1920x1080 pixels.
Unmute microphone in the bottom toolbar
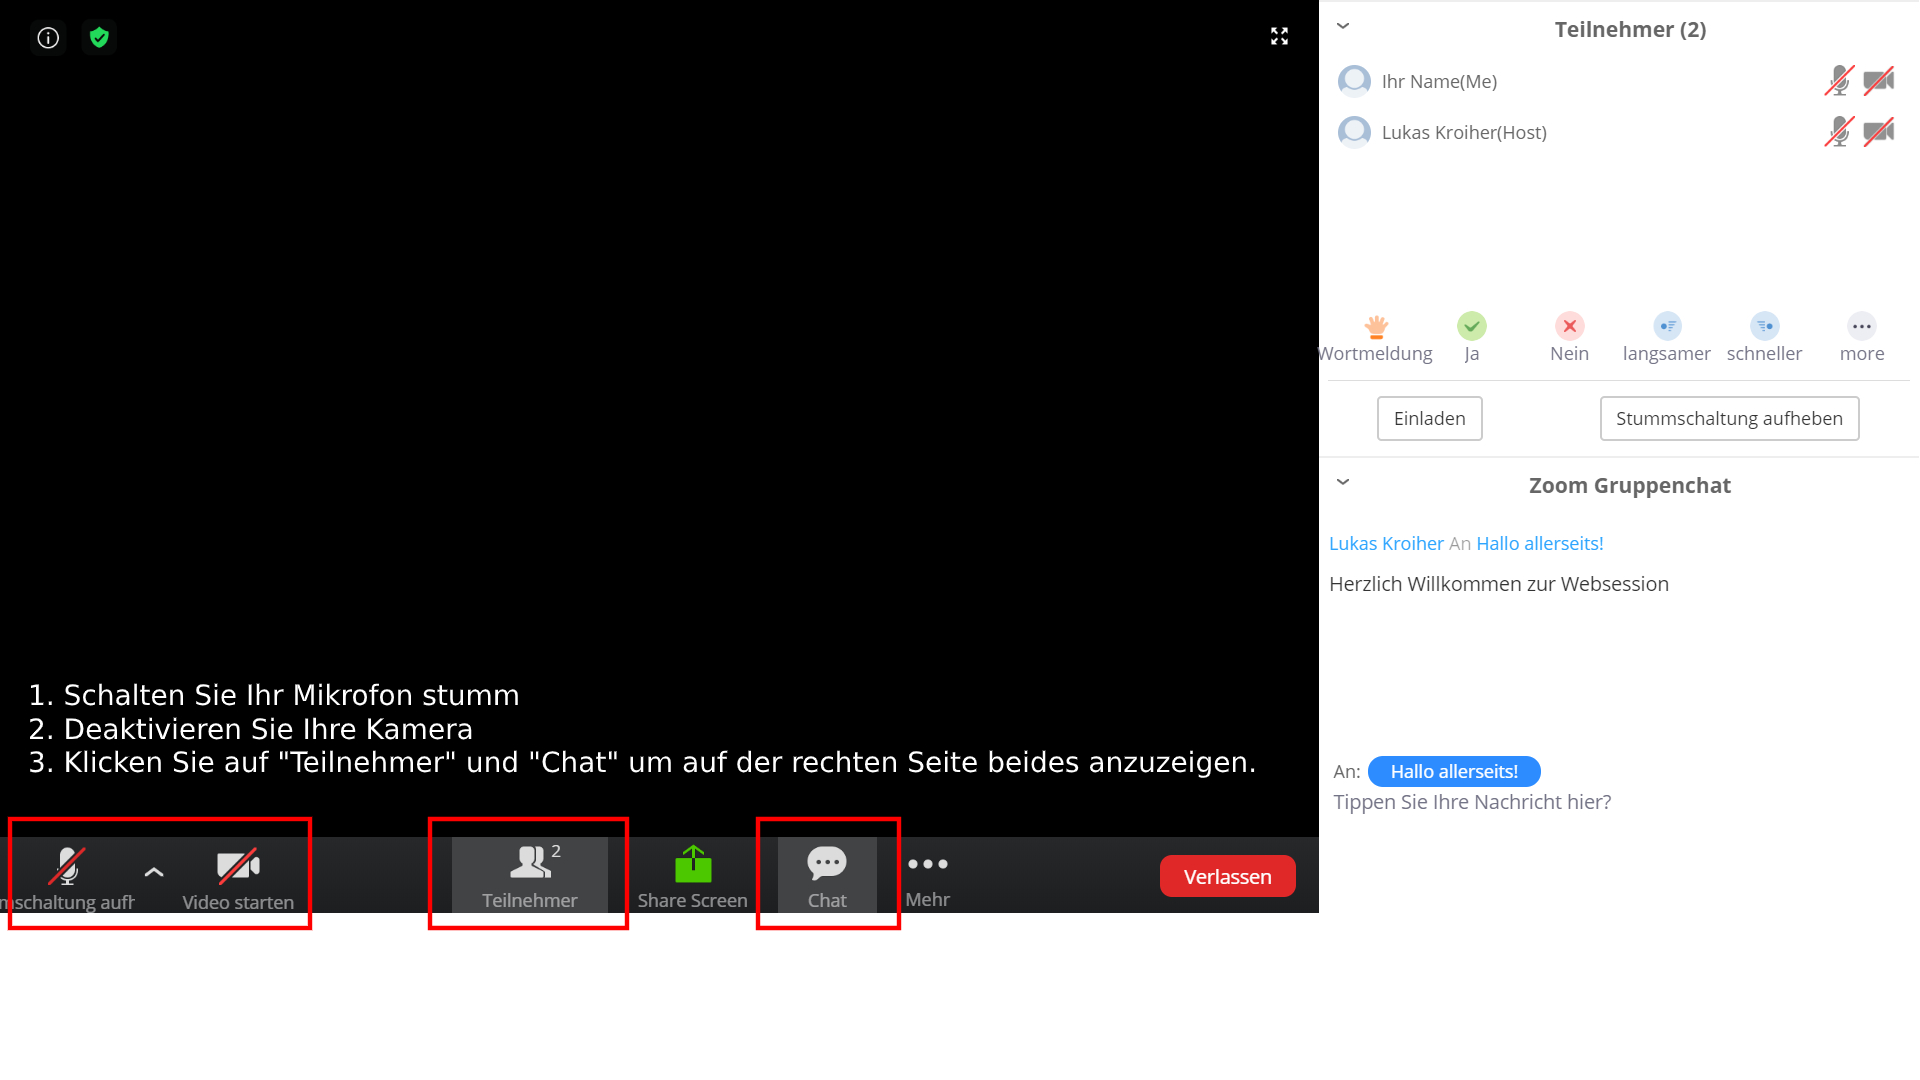click(x=68, y=868)
